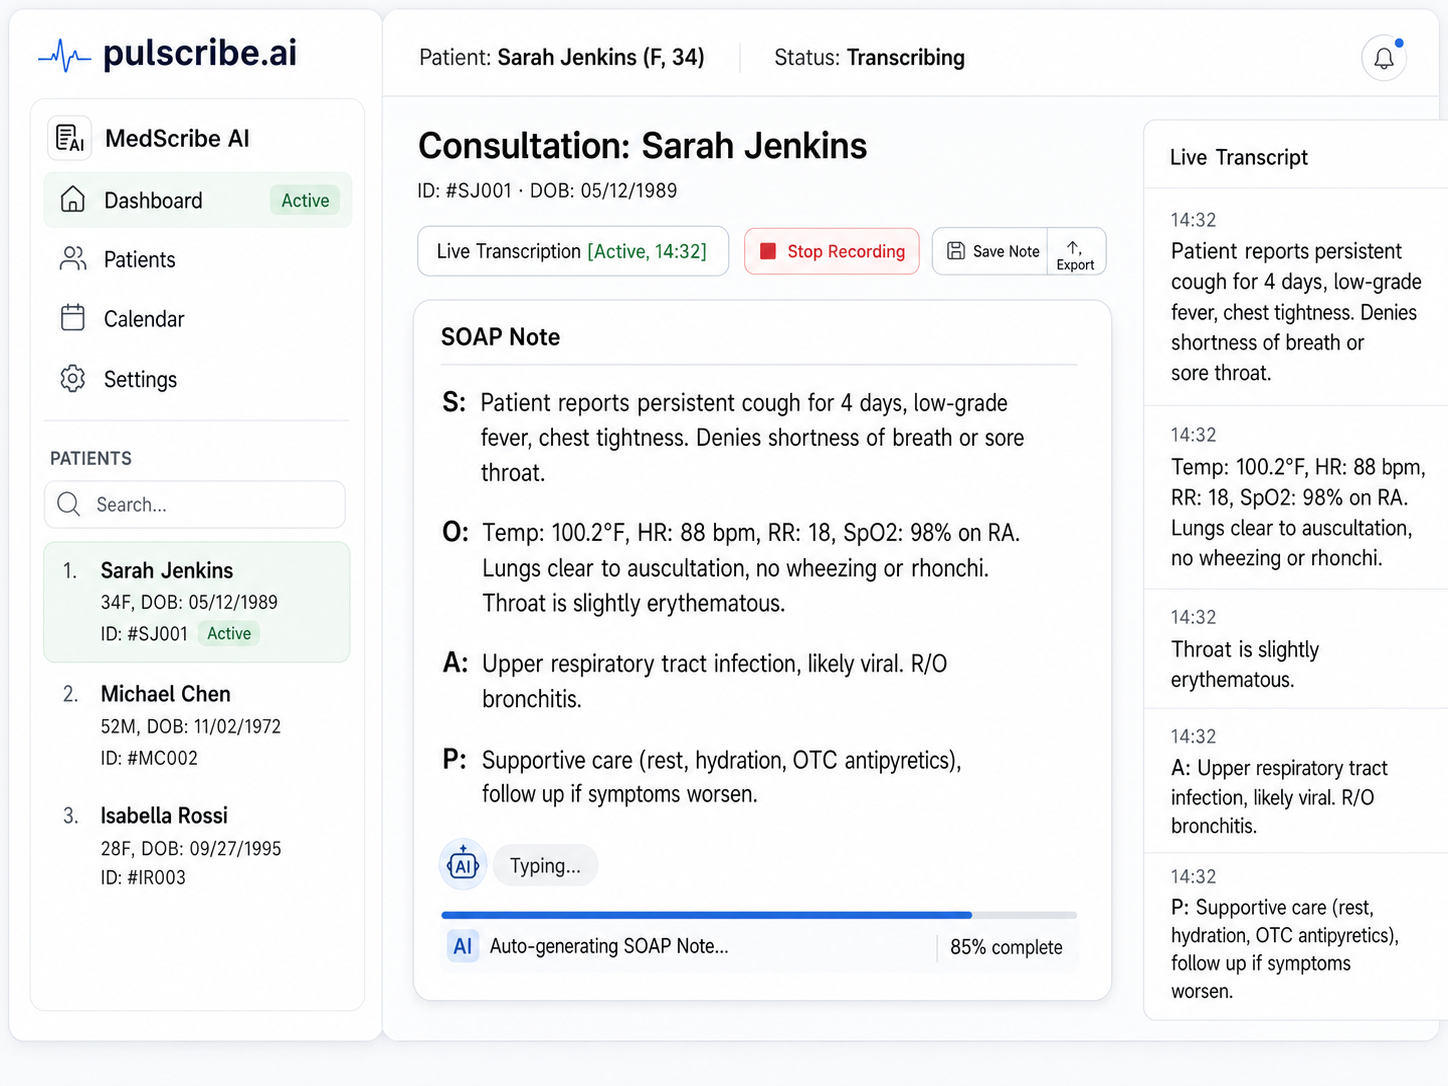The width and height of the screenshot is (1448, 1086).
Task: Click the SOAP Note generation progress bar
Action: pyautogui.click(x=757, y=914)
